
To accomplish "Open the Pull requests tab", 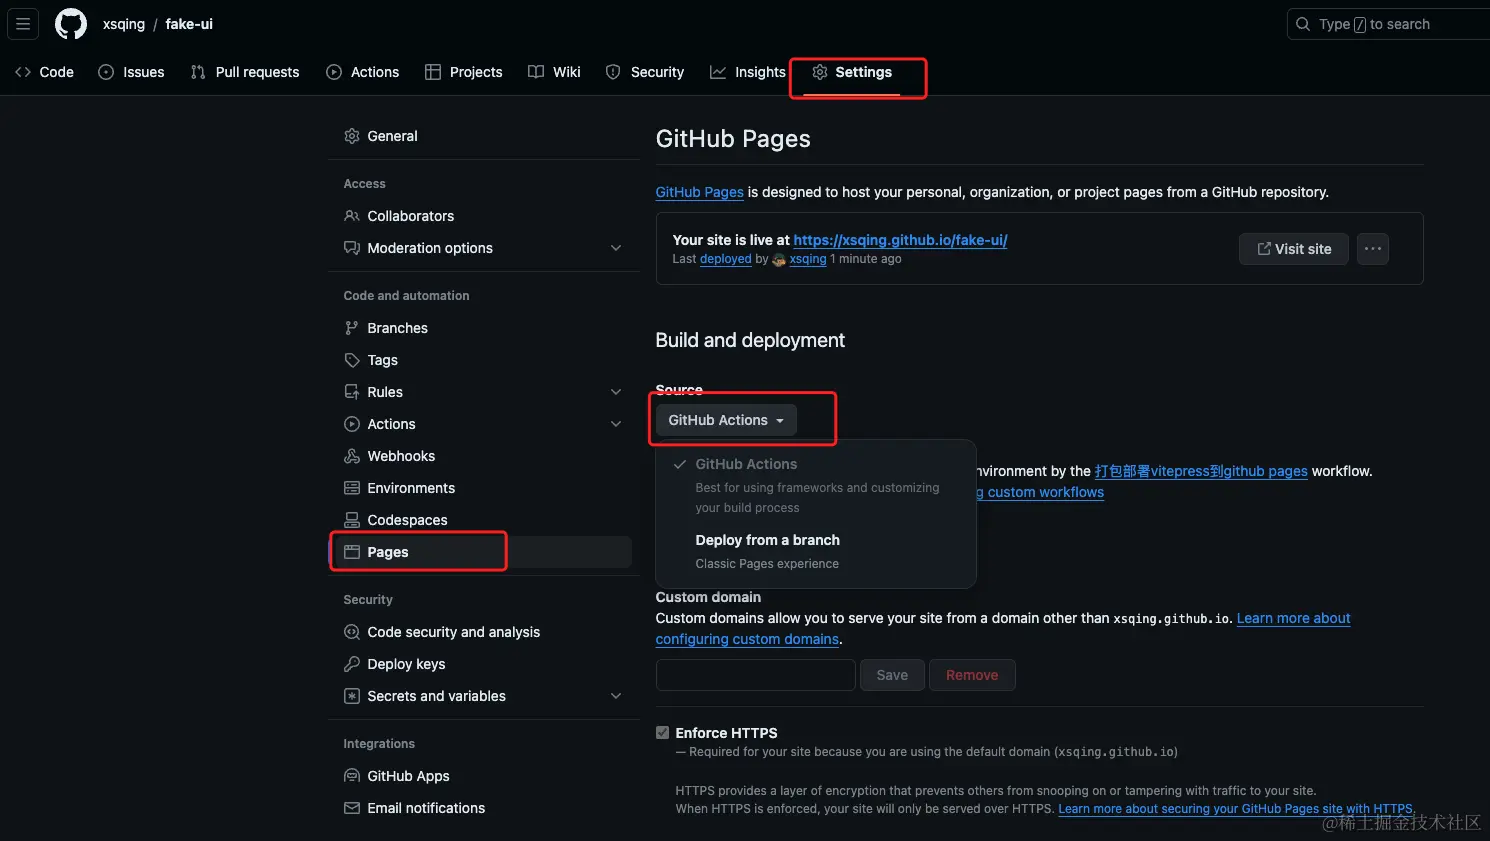I will (x=245, y=72).
